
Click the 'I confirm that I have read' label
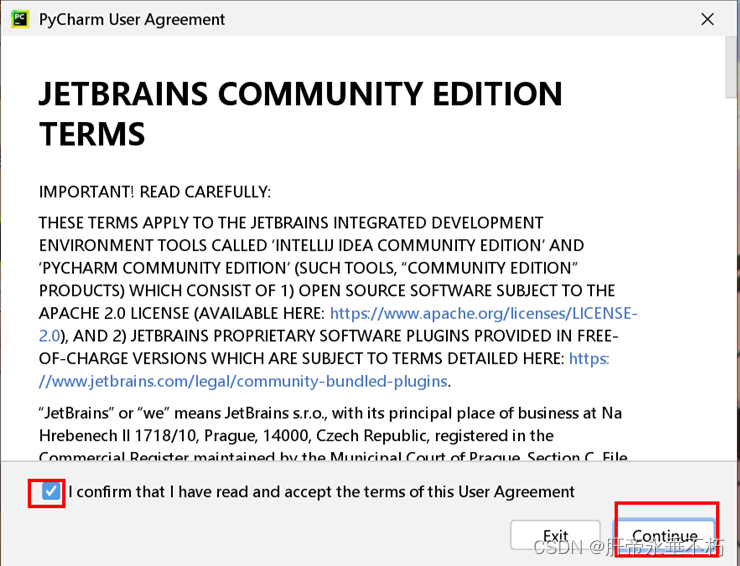[321, 492]
